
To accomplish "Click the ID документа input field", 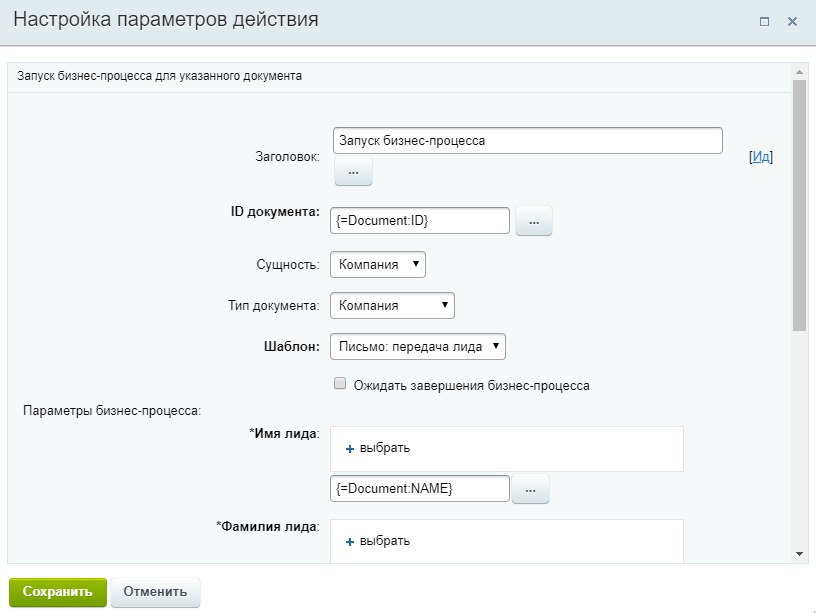I will 420,221.
